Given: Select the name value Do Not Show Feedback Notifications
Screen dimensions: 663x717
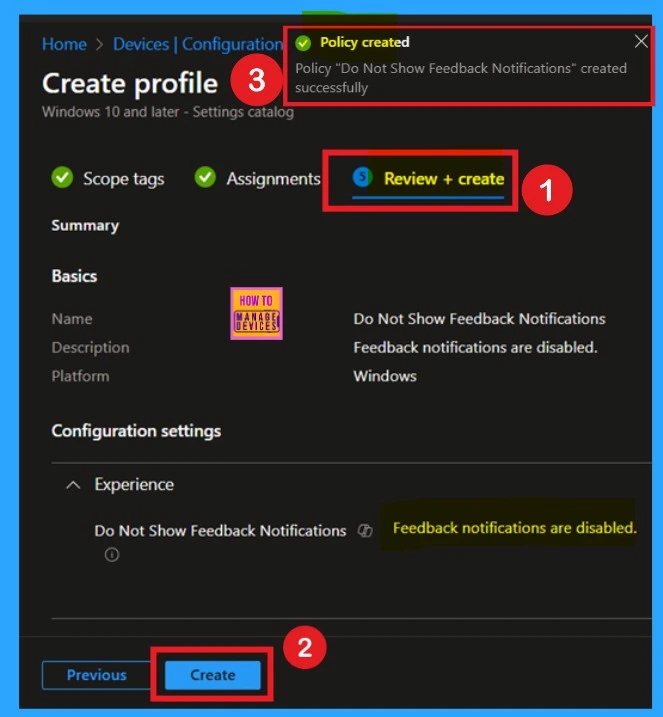Looking at the screenshot, I should tap(479, 319).
